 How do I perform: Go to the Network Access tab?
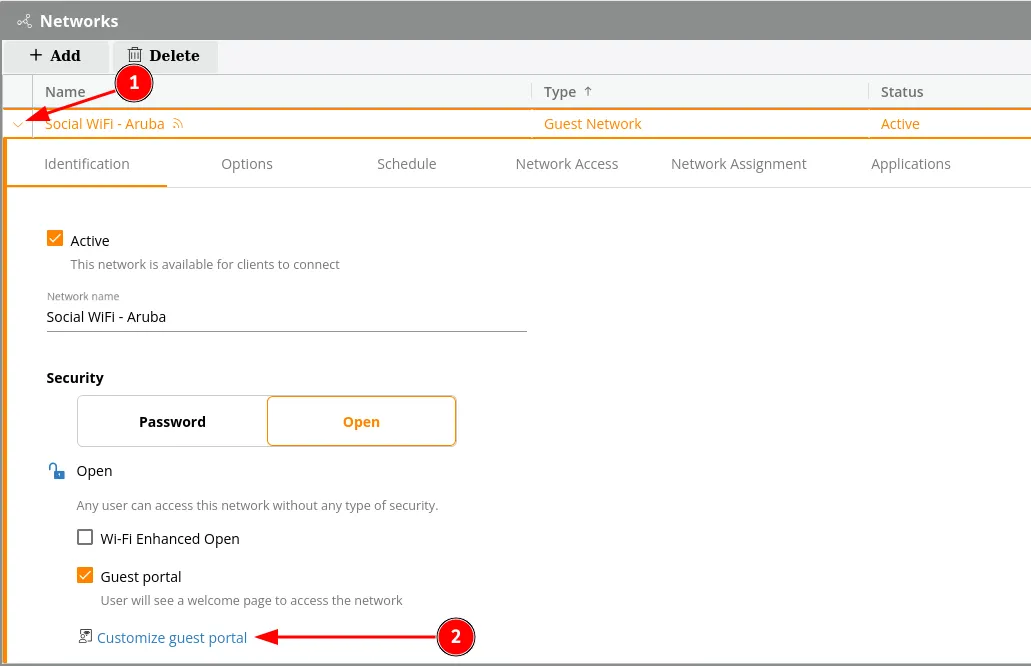point(566,164)
